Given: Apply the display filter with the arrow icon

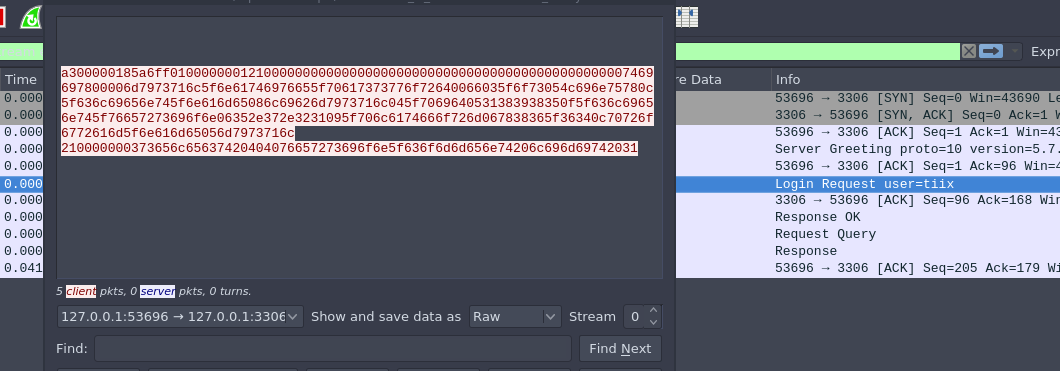Looking at the screenshot, I should point(991,51).
